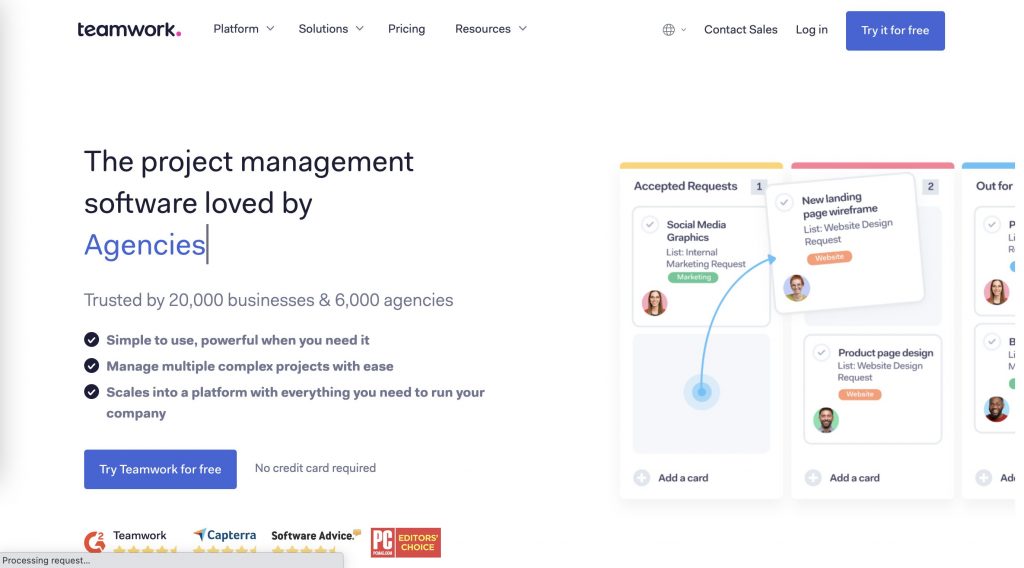The width and height of the screenshot is (1024, 568).
Task: Expand the Platform menu
Action: pos(244,29)
